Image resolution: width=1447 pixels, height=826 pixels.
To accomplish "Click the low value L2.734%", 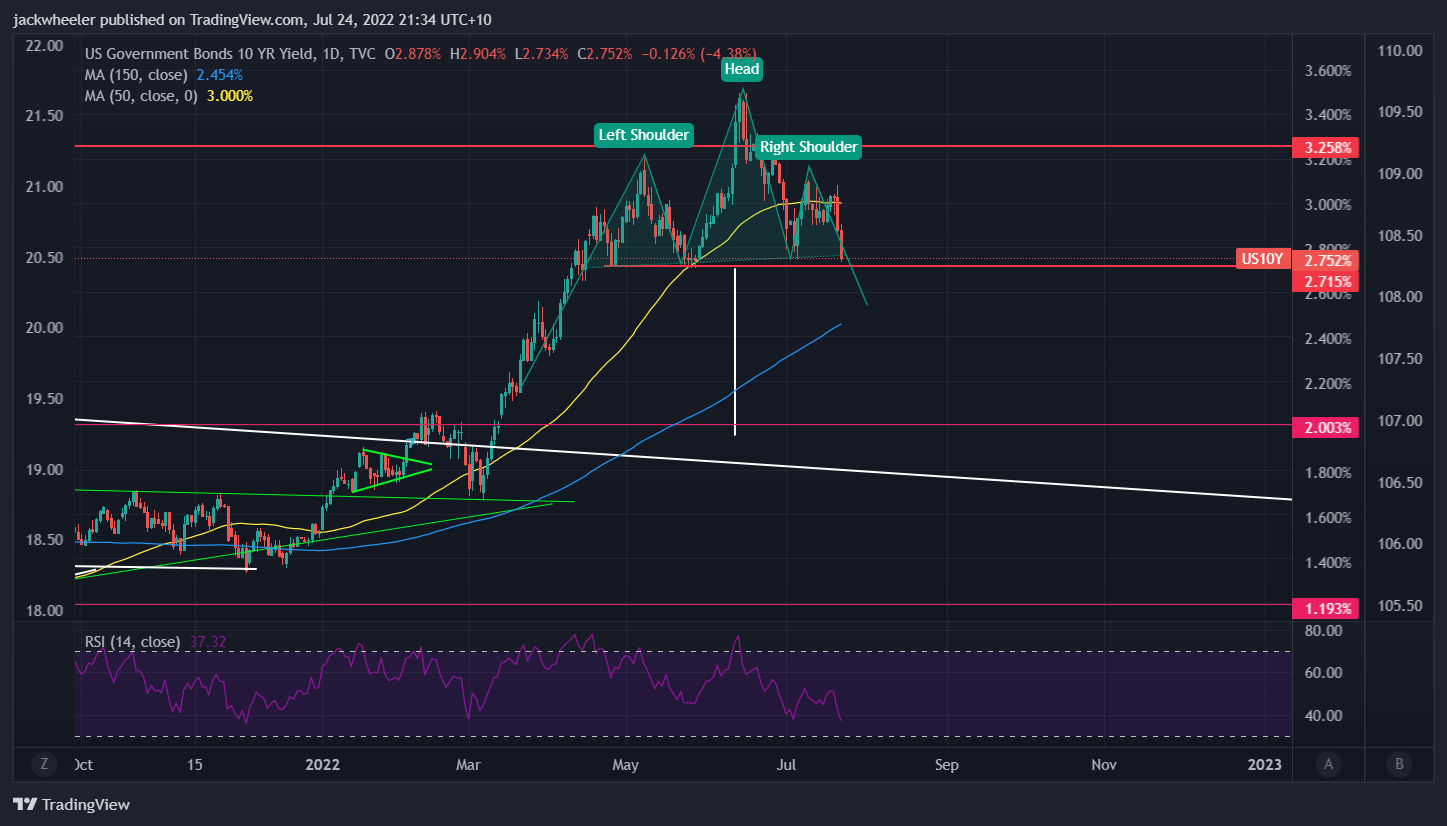I will (542, 54).
